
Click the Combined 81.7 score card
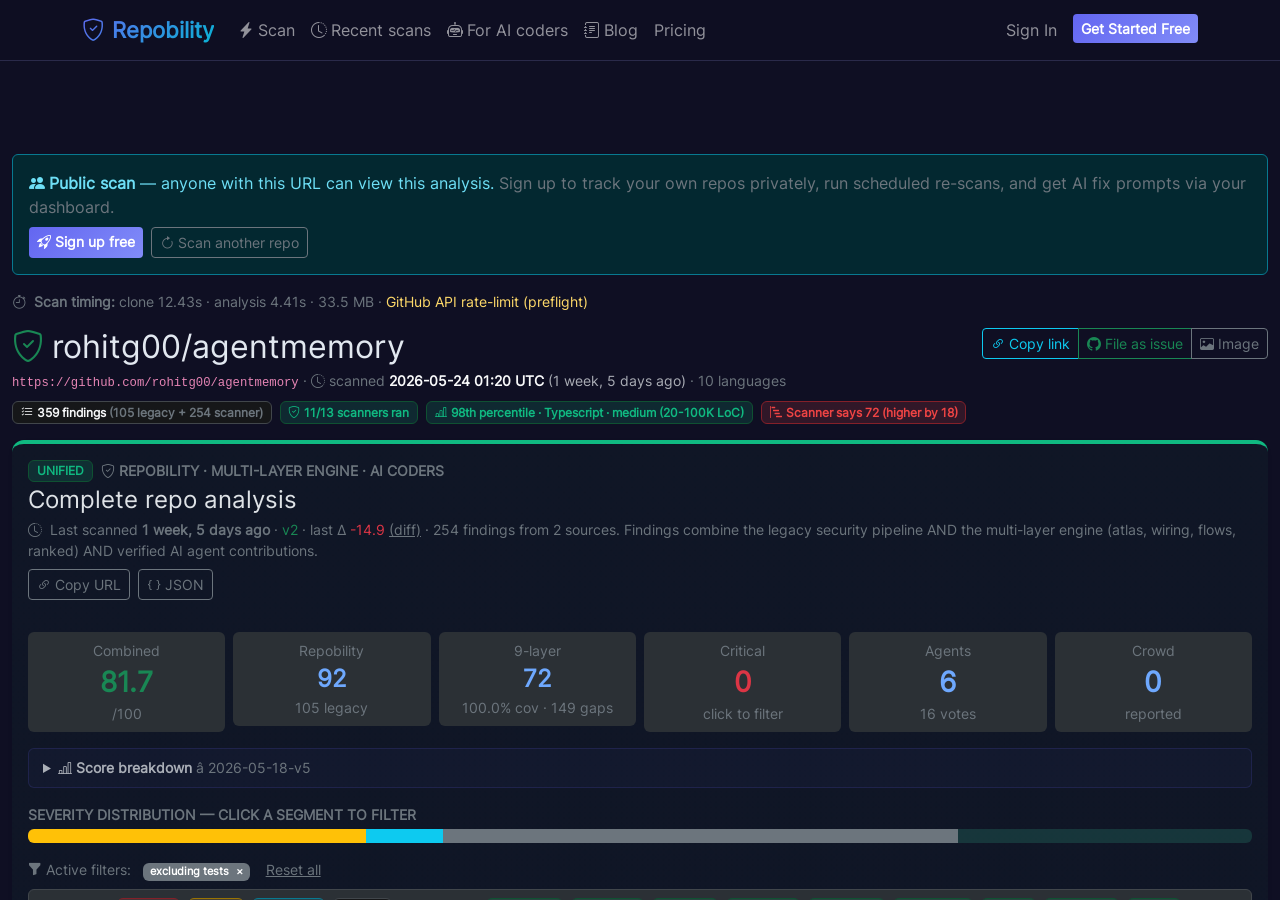click(x=126, y=682)
